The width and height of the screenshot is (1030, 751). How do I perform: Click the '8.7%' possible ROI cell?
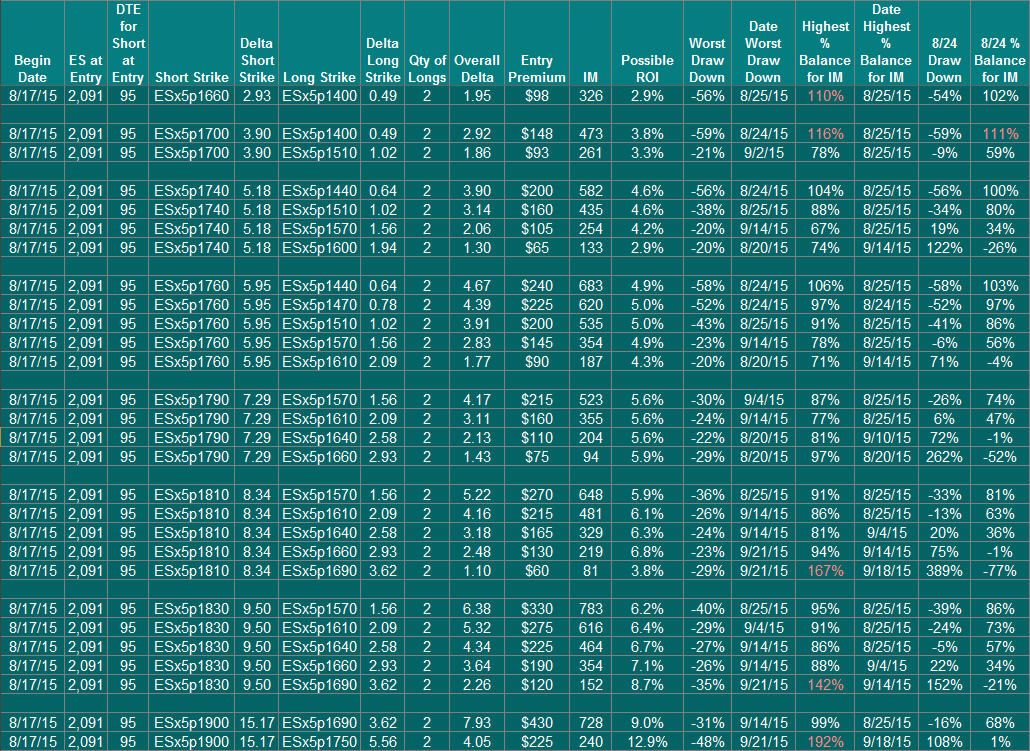point(647,685)
